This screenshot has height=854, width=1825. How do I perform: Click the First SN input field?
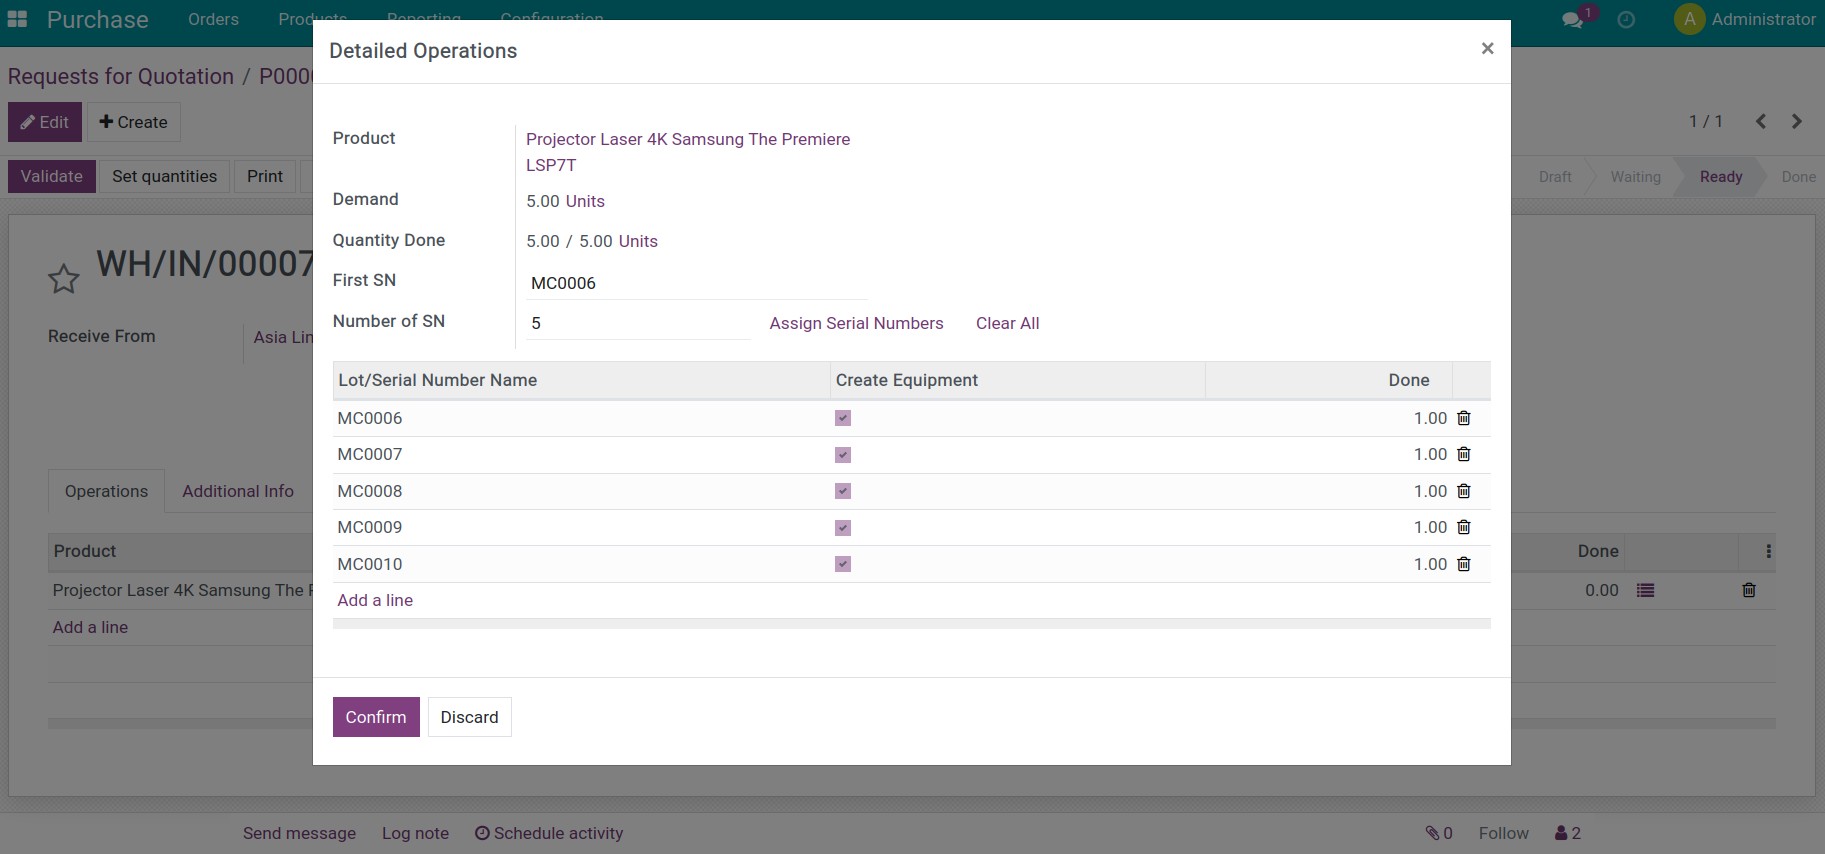(695, 283)
